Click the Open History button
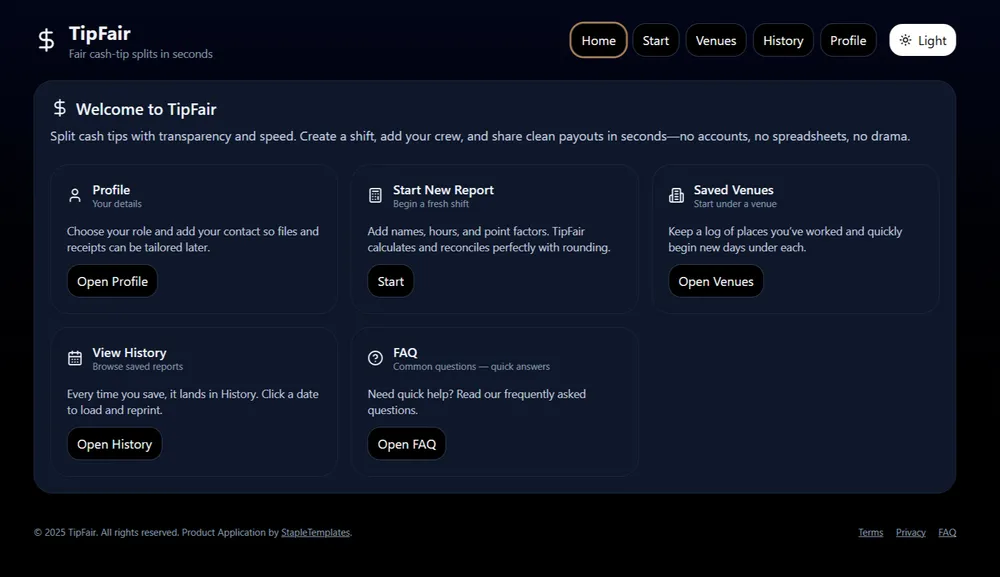Viewport: 1000px width, 577px height. pyautogui.click(x=114, y=444)
